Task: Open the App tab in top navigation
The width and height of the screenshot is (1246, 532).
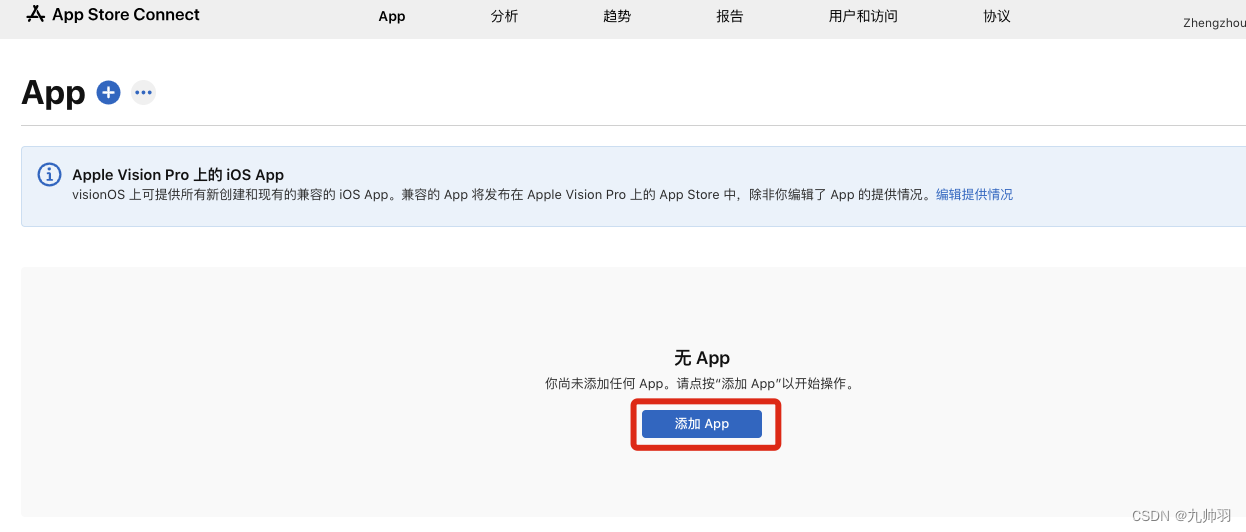Action: pos(392,16)
